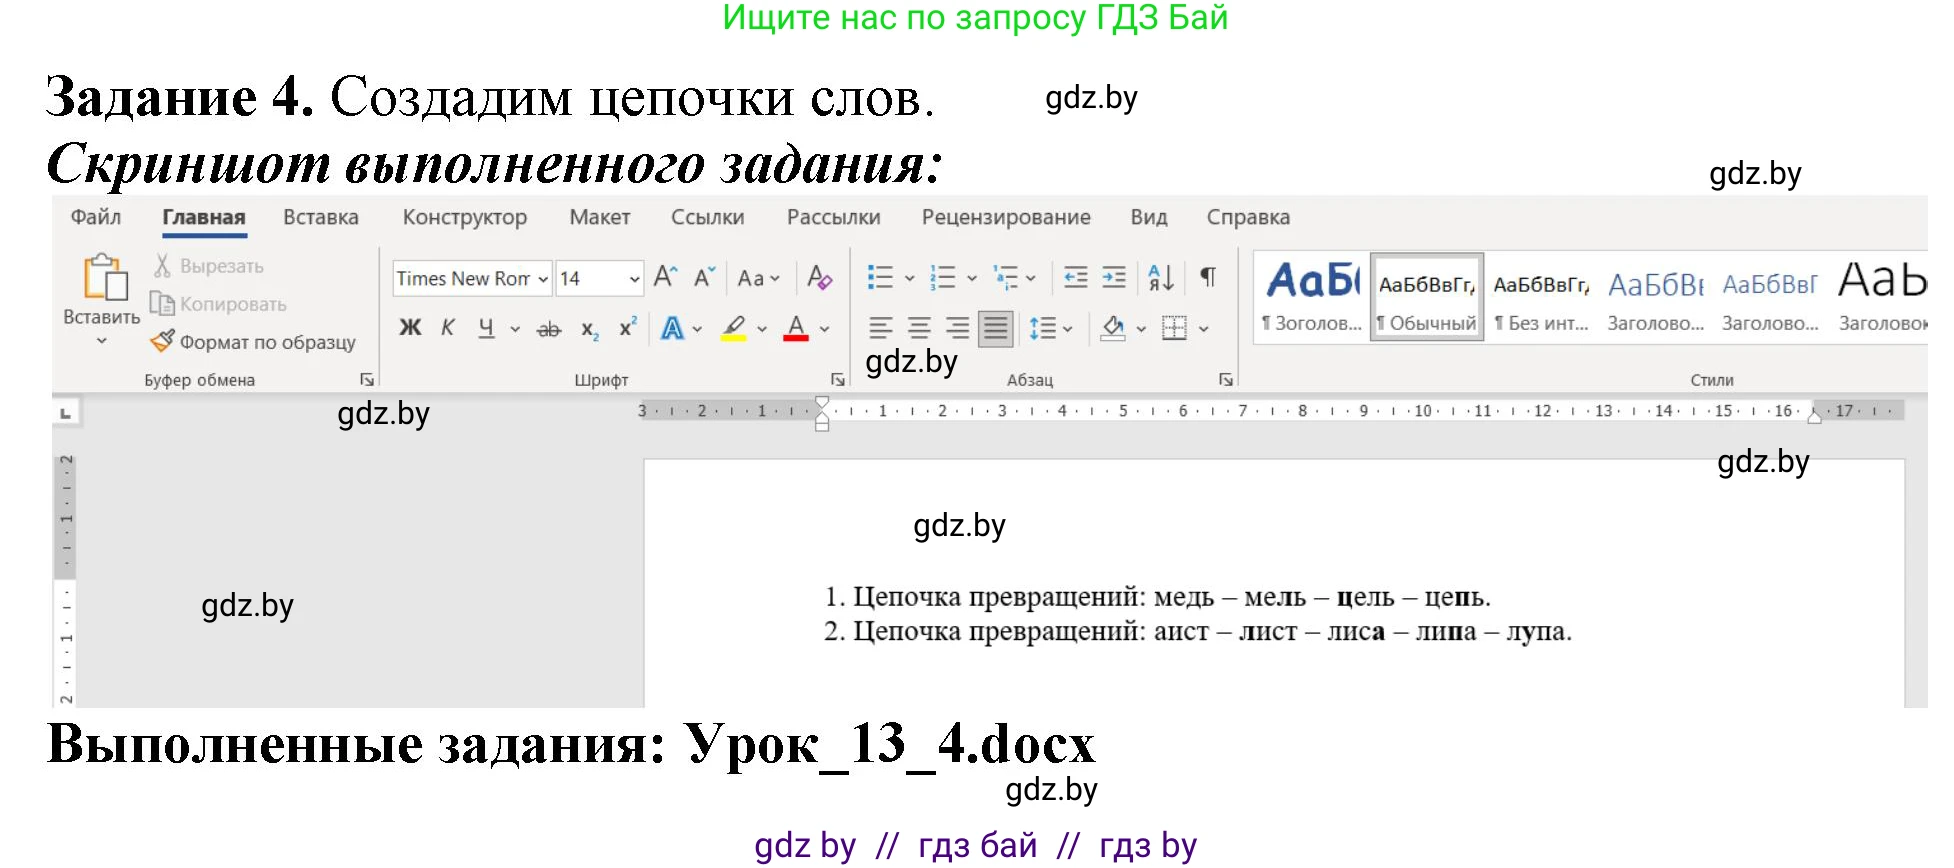Expand the underline style dropdown arrow
The width and height of the screenshot is (1954, 868).
[515, 329]
